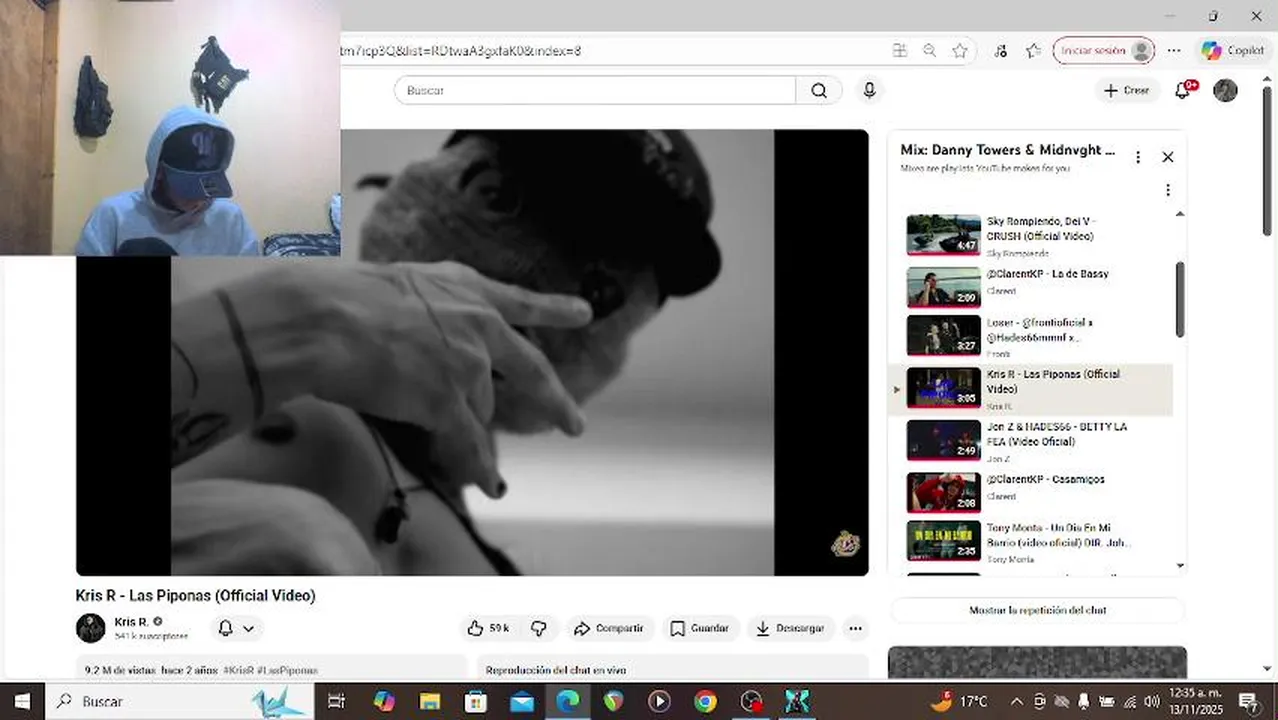Add page to favorites with star icon
This screenshot has height=720, width=1278.
click(960, 51)
